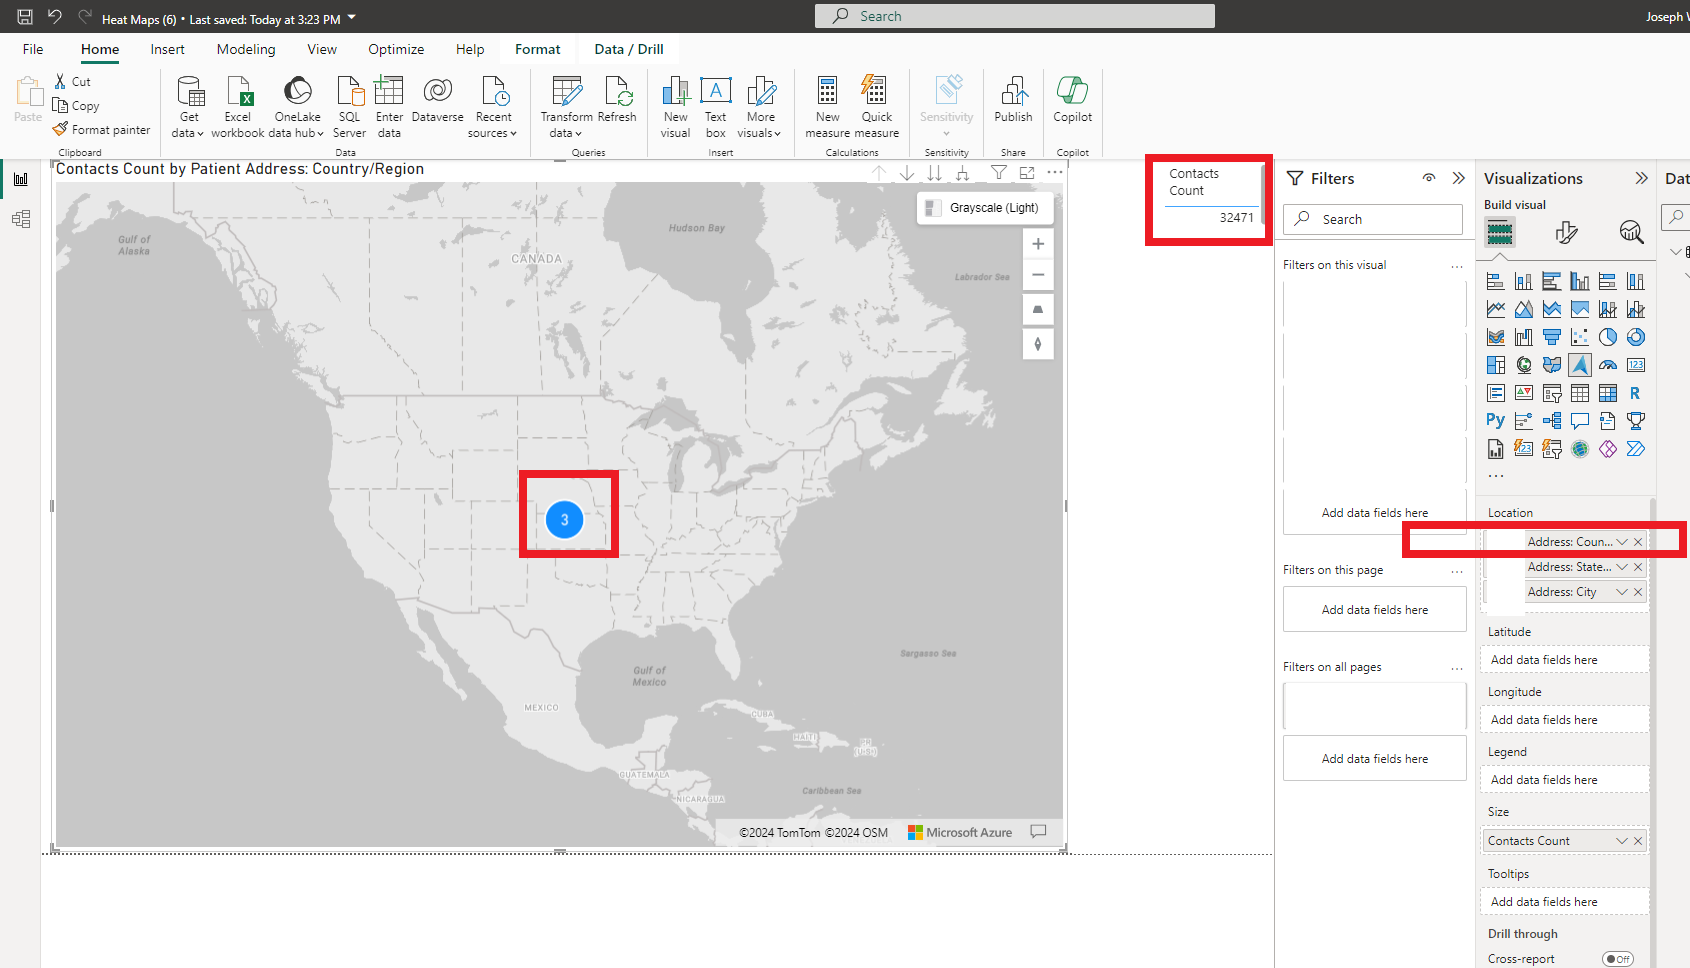The height and width of the screenshot is (968, 1690).
Task: Open Transform data
Action: coord(566,107)
